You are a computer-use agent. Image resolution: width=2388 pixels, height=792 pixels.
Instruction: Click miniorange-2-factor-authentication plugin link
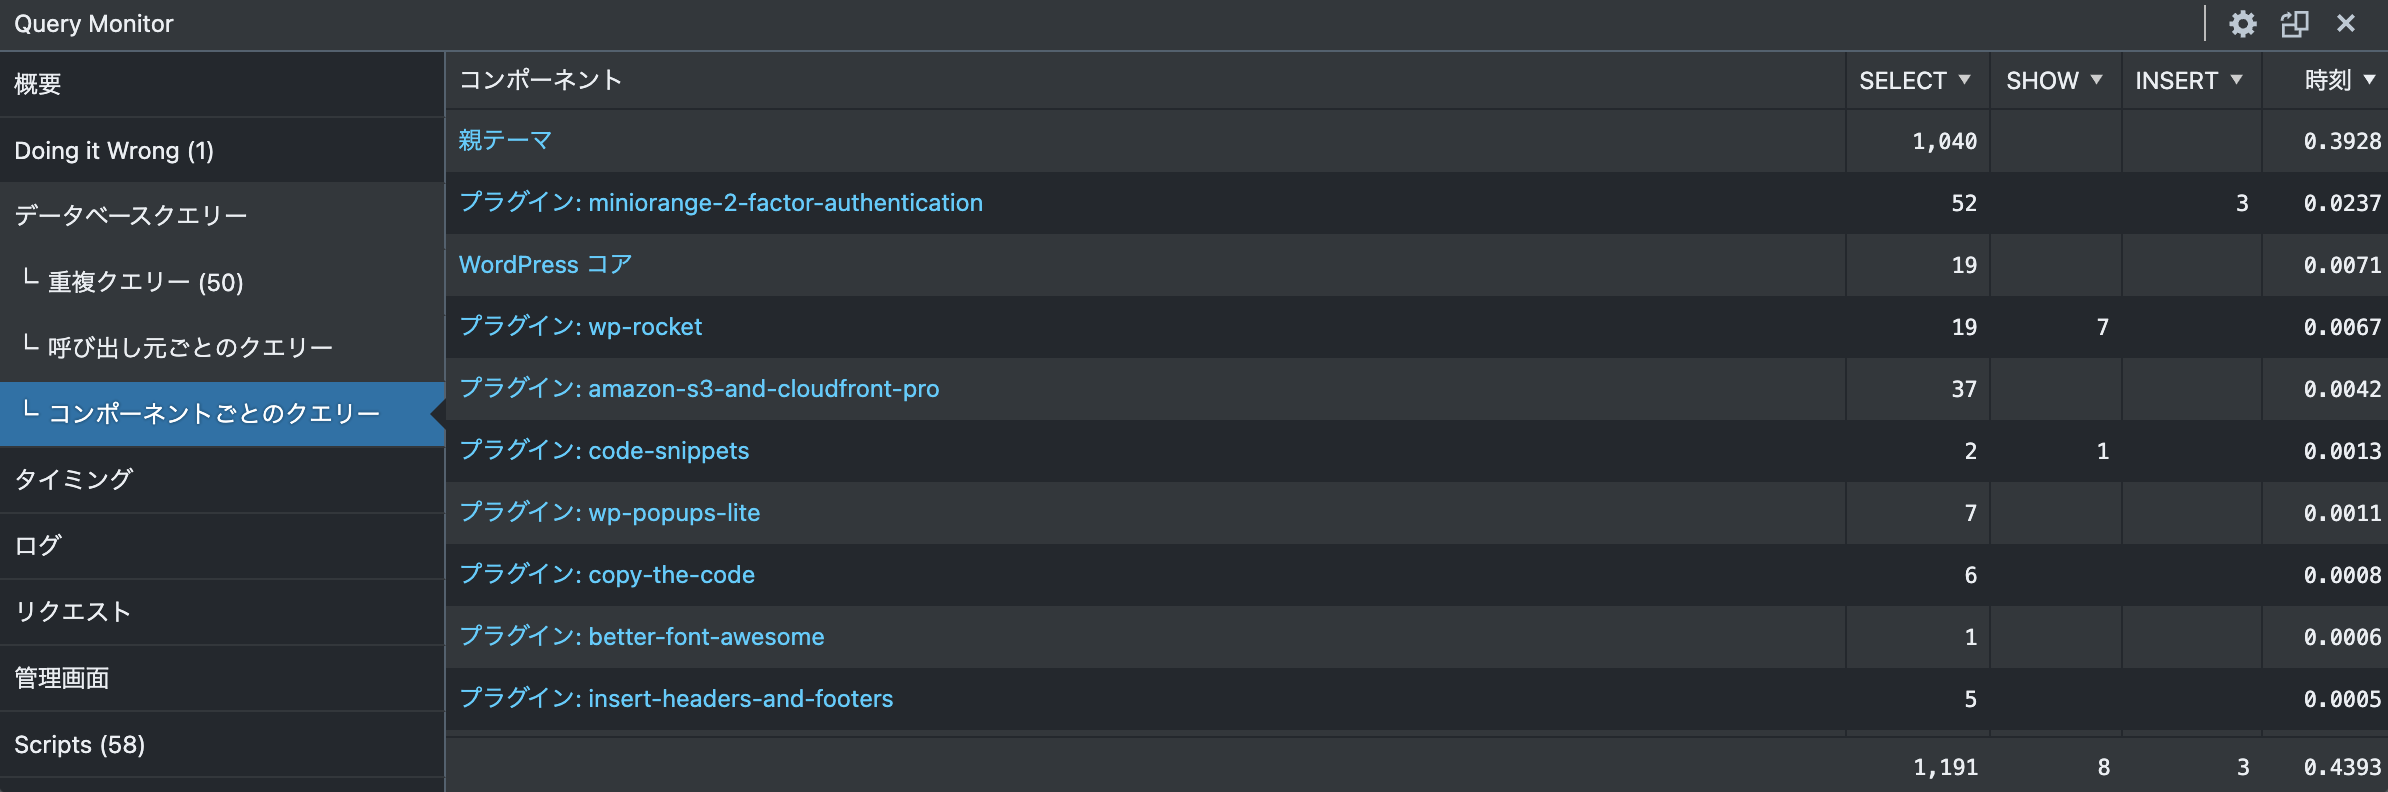[720, 202]
